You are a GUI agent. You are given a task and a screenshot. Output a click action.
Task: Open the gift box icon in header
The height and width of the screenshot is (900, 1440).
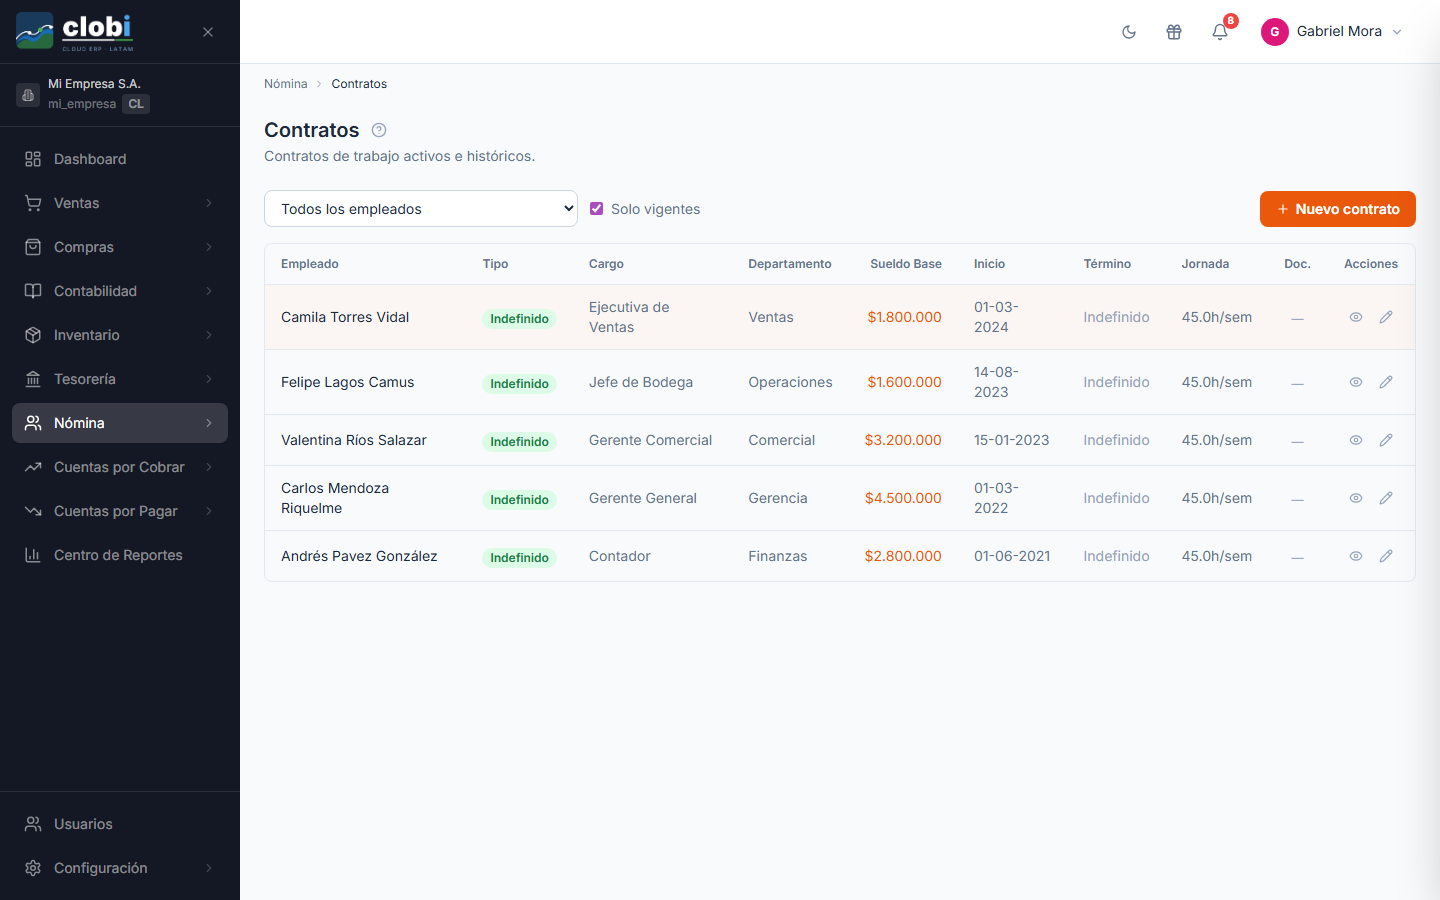pyautogui.click(x=1174, y=32)
